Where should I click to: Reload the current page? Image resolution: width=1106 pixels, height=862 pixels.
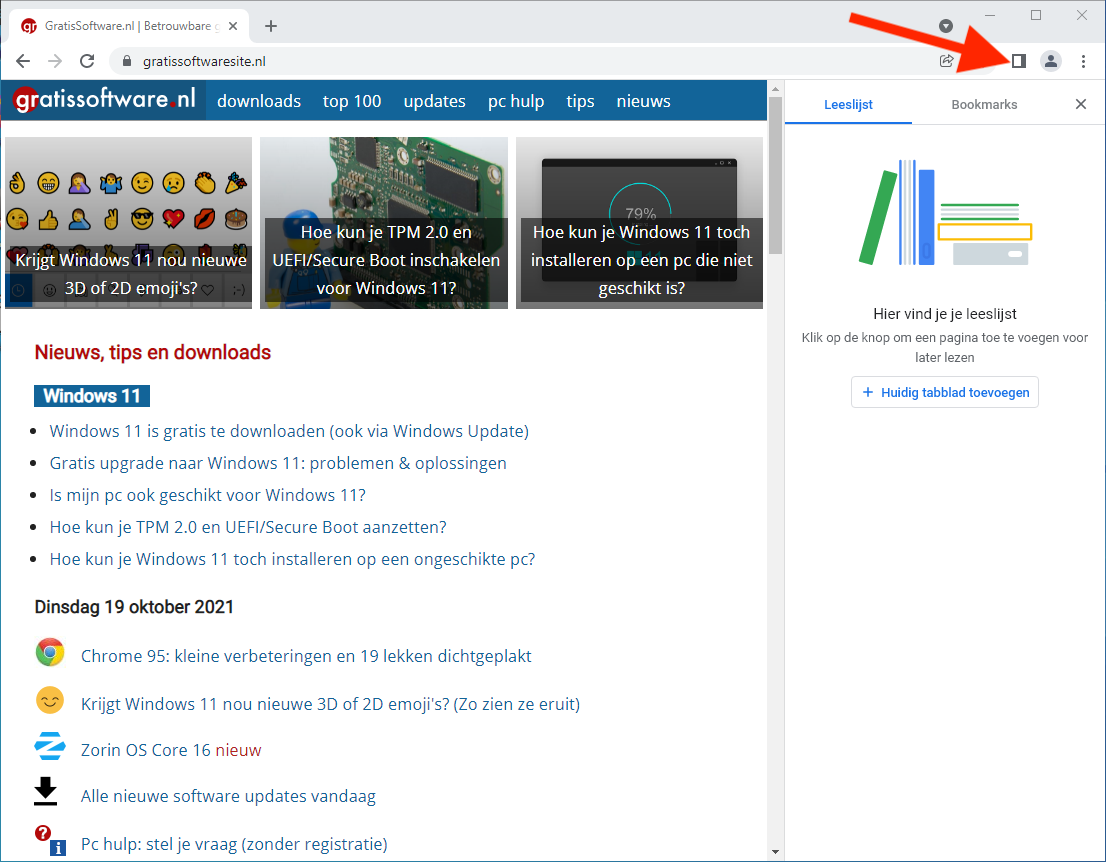(87, 61)
